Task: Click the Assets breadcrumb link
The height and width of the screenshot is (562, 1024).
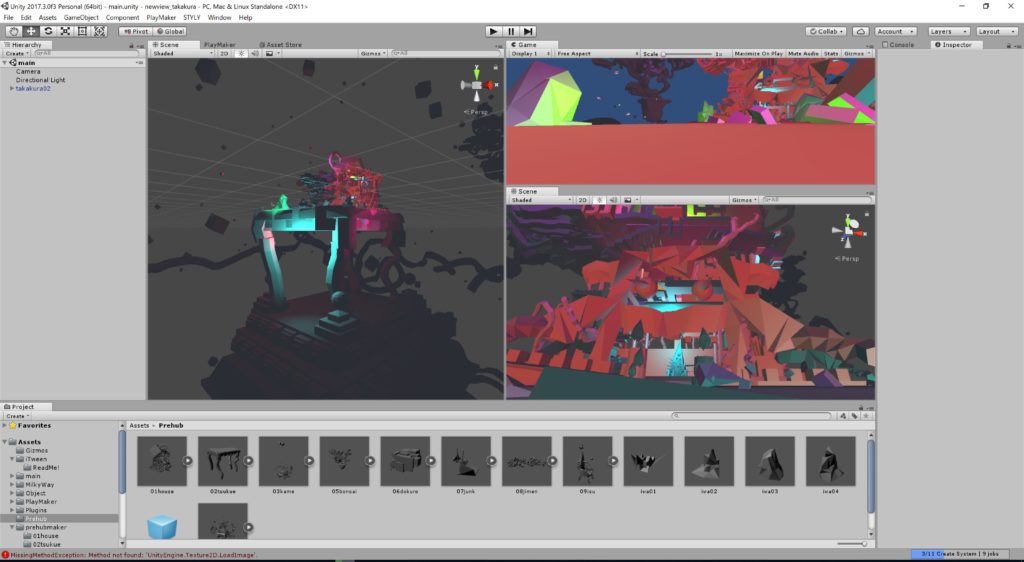Action: pyautogui.click(x=139, y=426)
